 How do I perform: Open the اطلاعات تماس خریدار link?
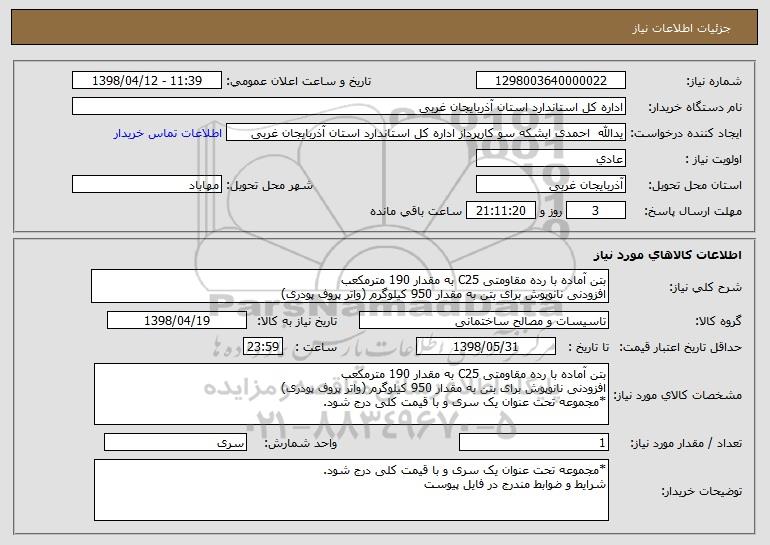(167, 134)
